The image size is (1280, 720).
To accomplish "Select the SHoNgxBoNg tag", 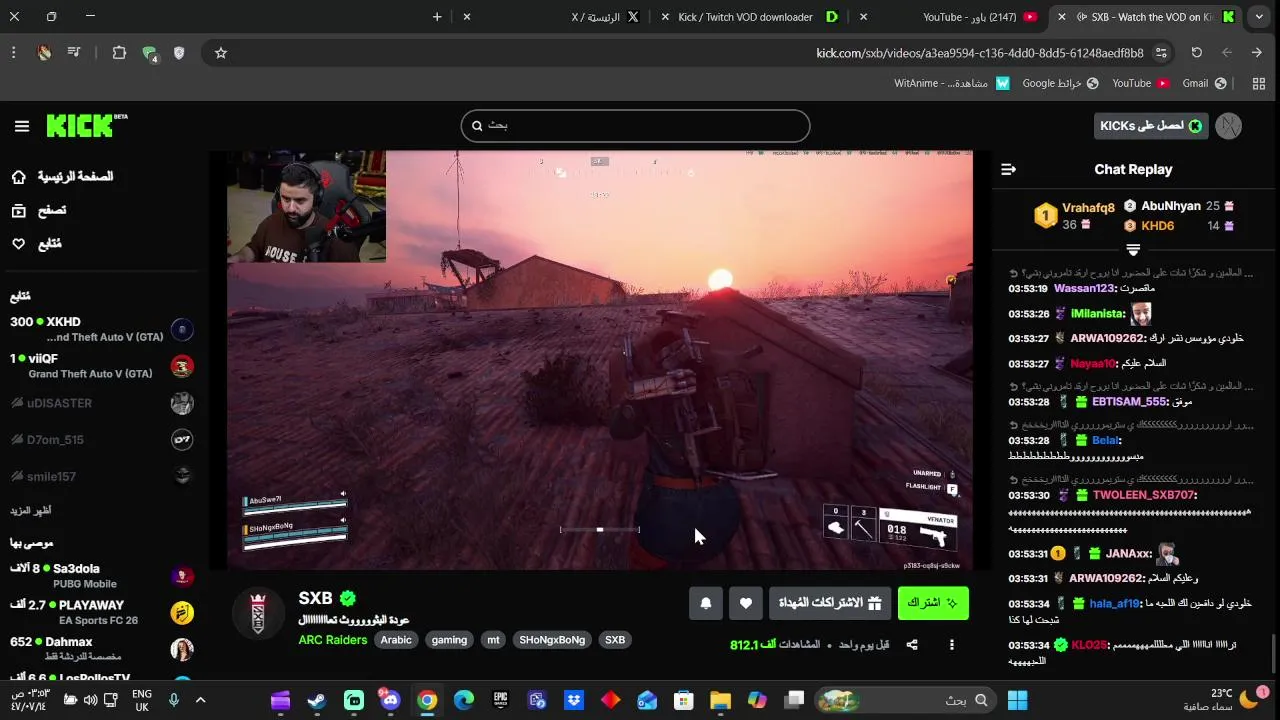I will [x=552, y=640].
